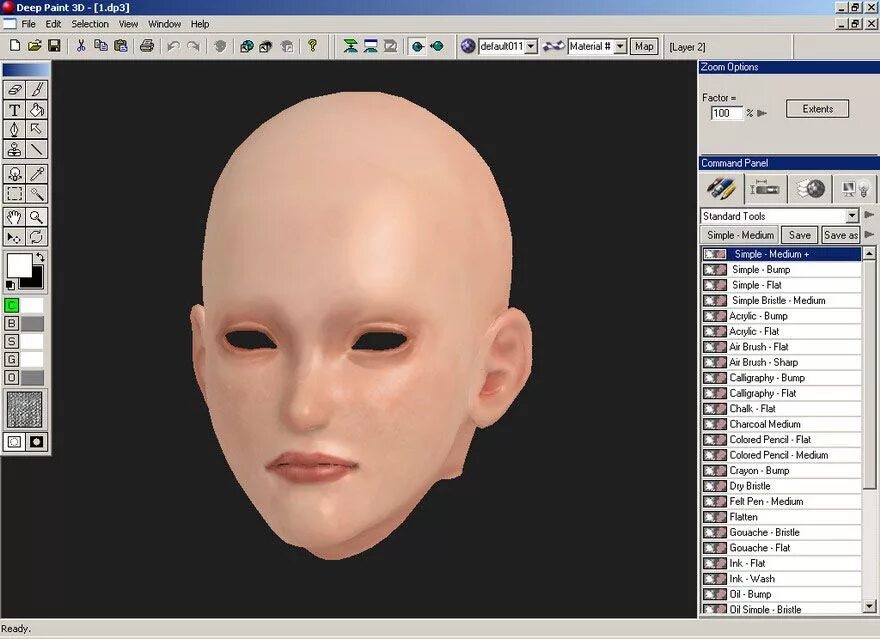Toggle the standard mask mode button
The width and height of the screenshot is (880, 639).
pyautogui.click(x=15, y=442)
